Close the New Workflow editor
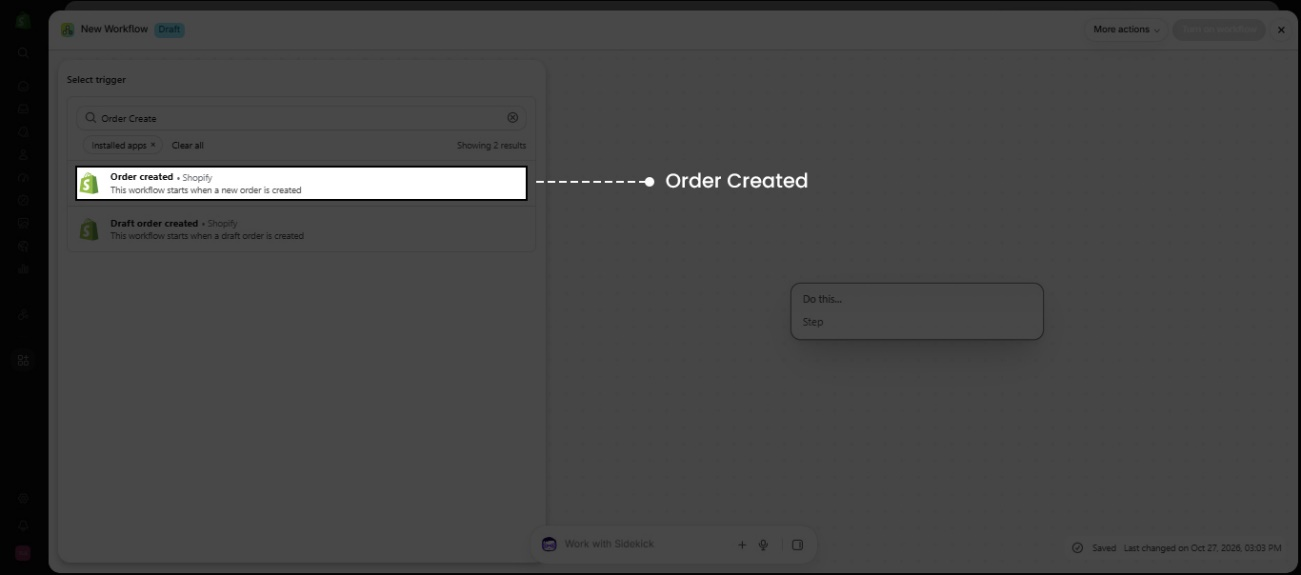 click(1282, 30)
